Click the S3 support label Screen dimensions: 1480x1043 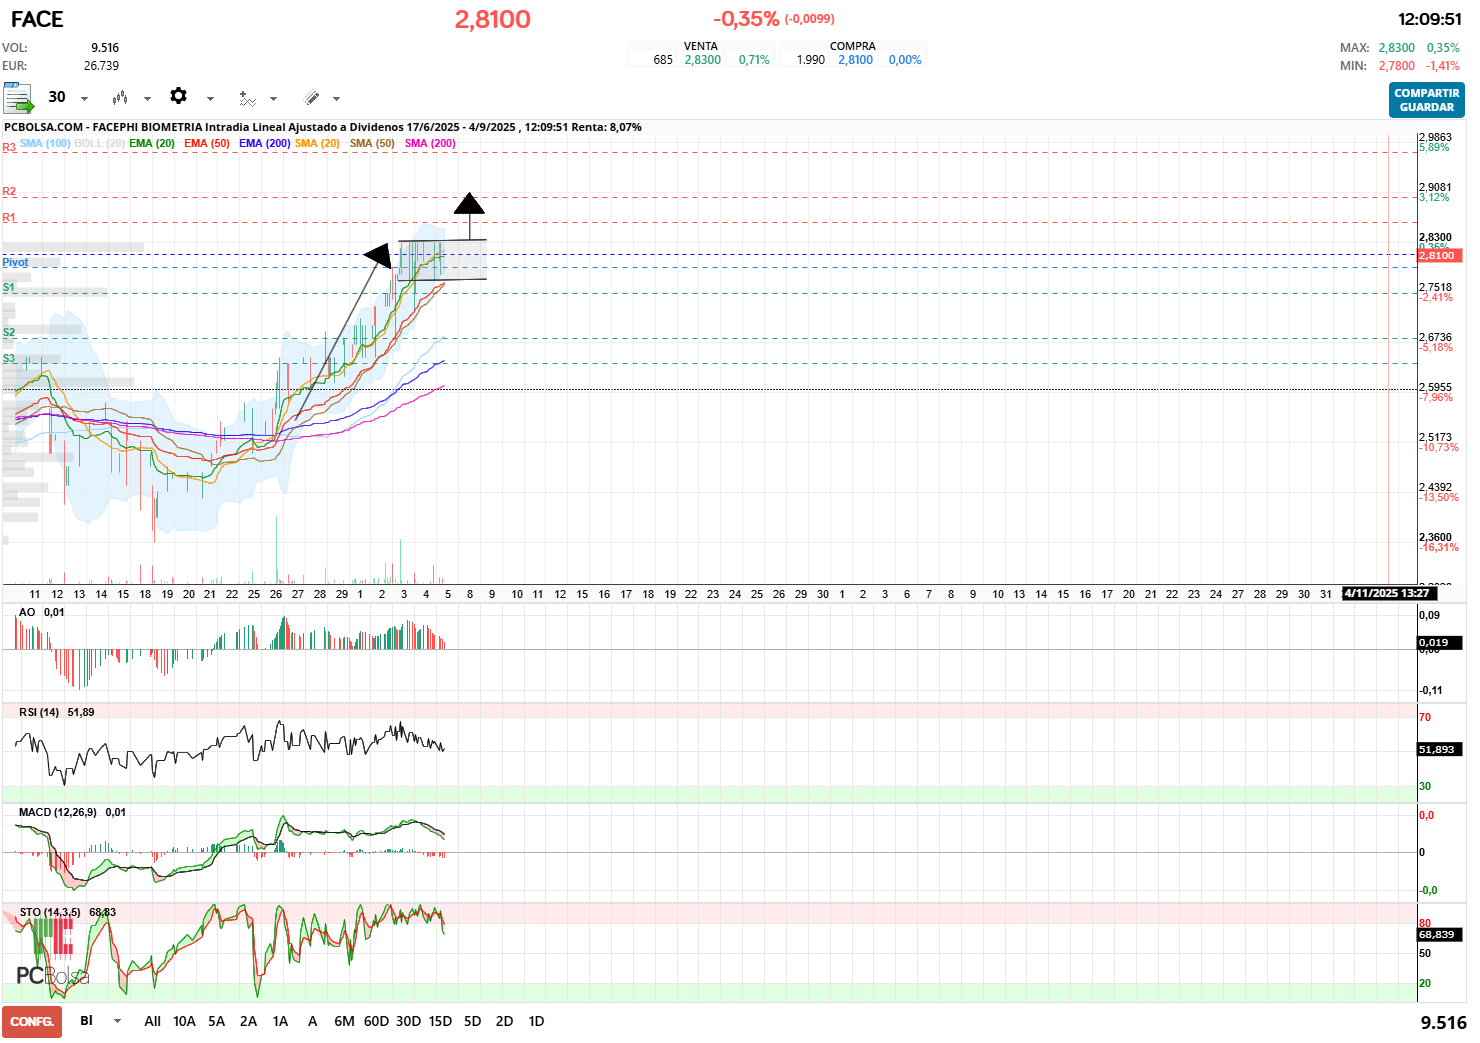click(x=9, y=358)
